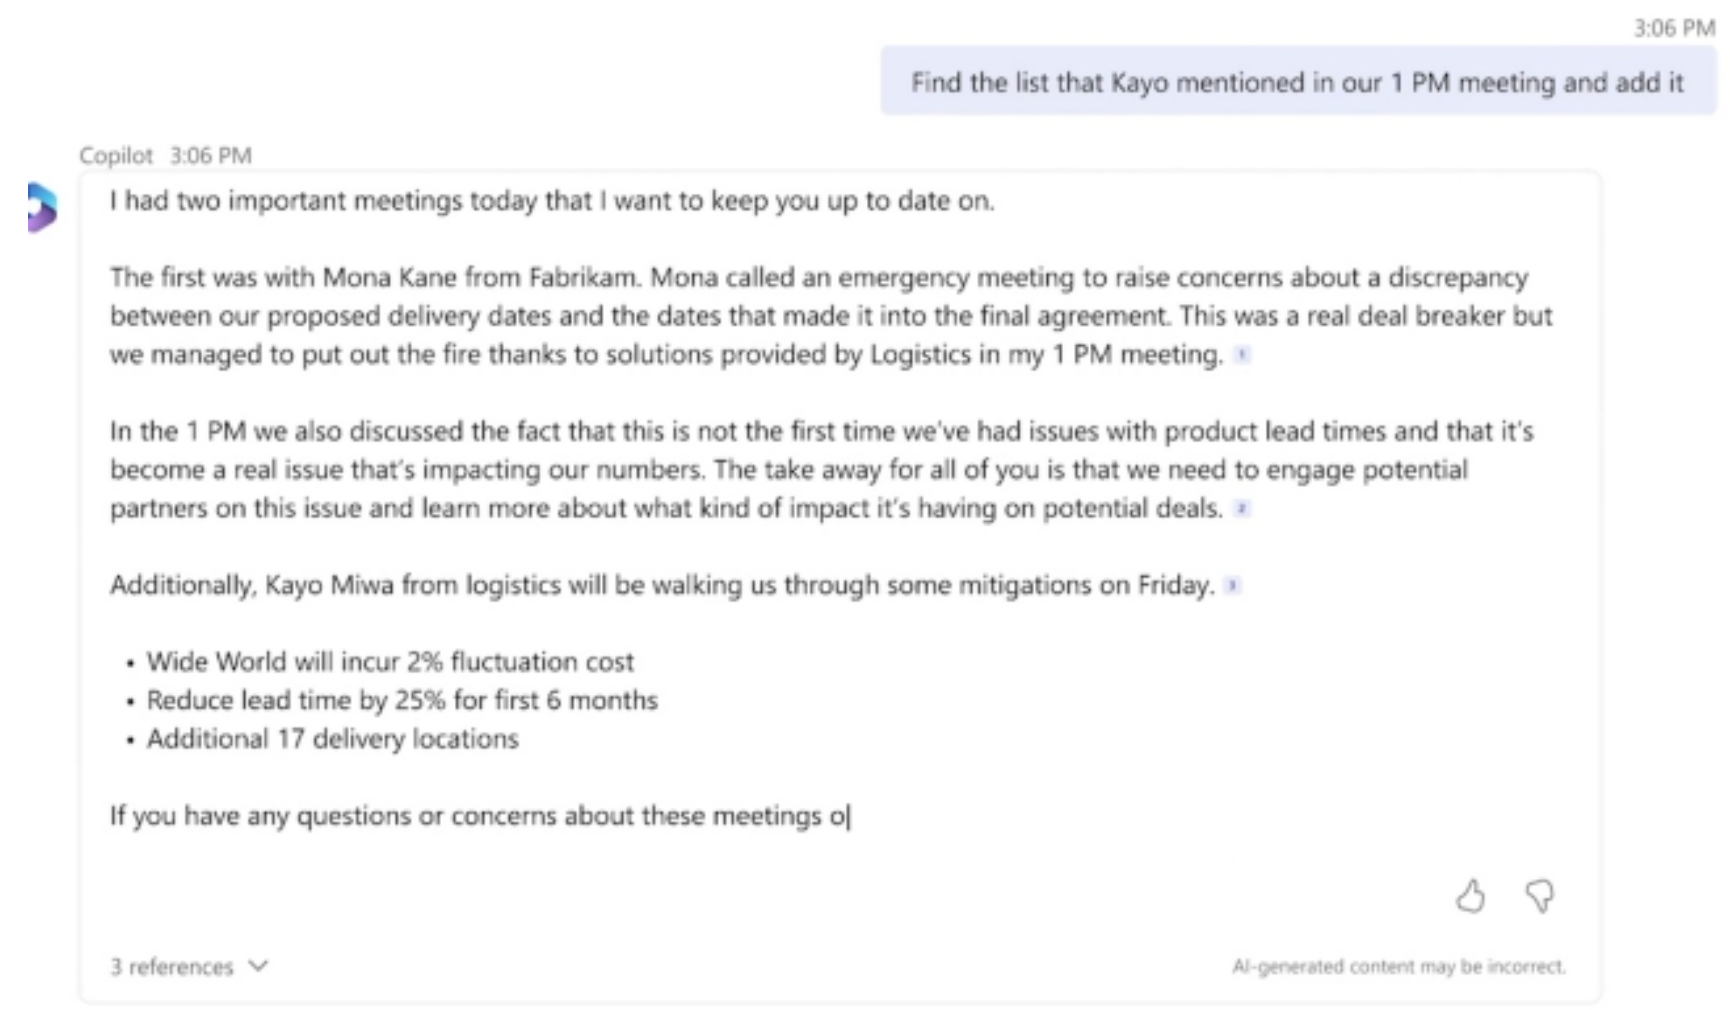1730x1010 pixels.
Task: Click the thumbs down feedback icon
Action: 1540,896
